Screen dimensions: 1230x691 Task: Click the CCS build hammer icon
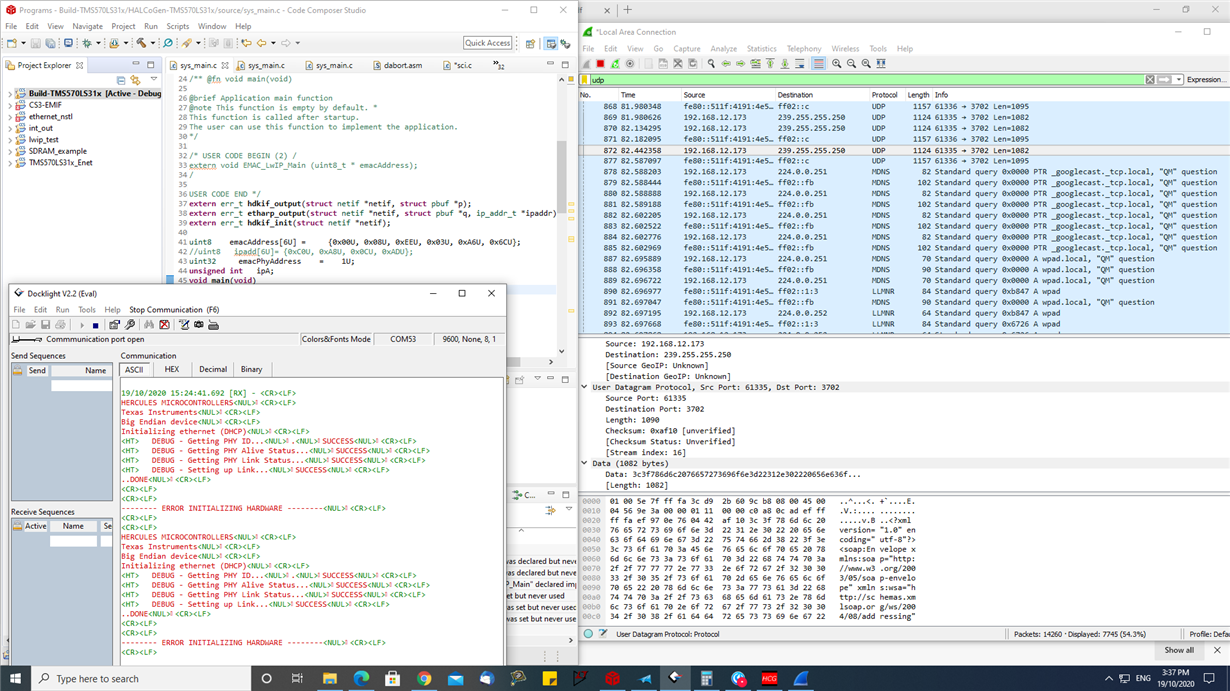tap(142, 43)
